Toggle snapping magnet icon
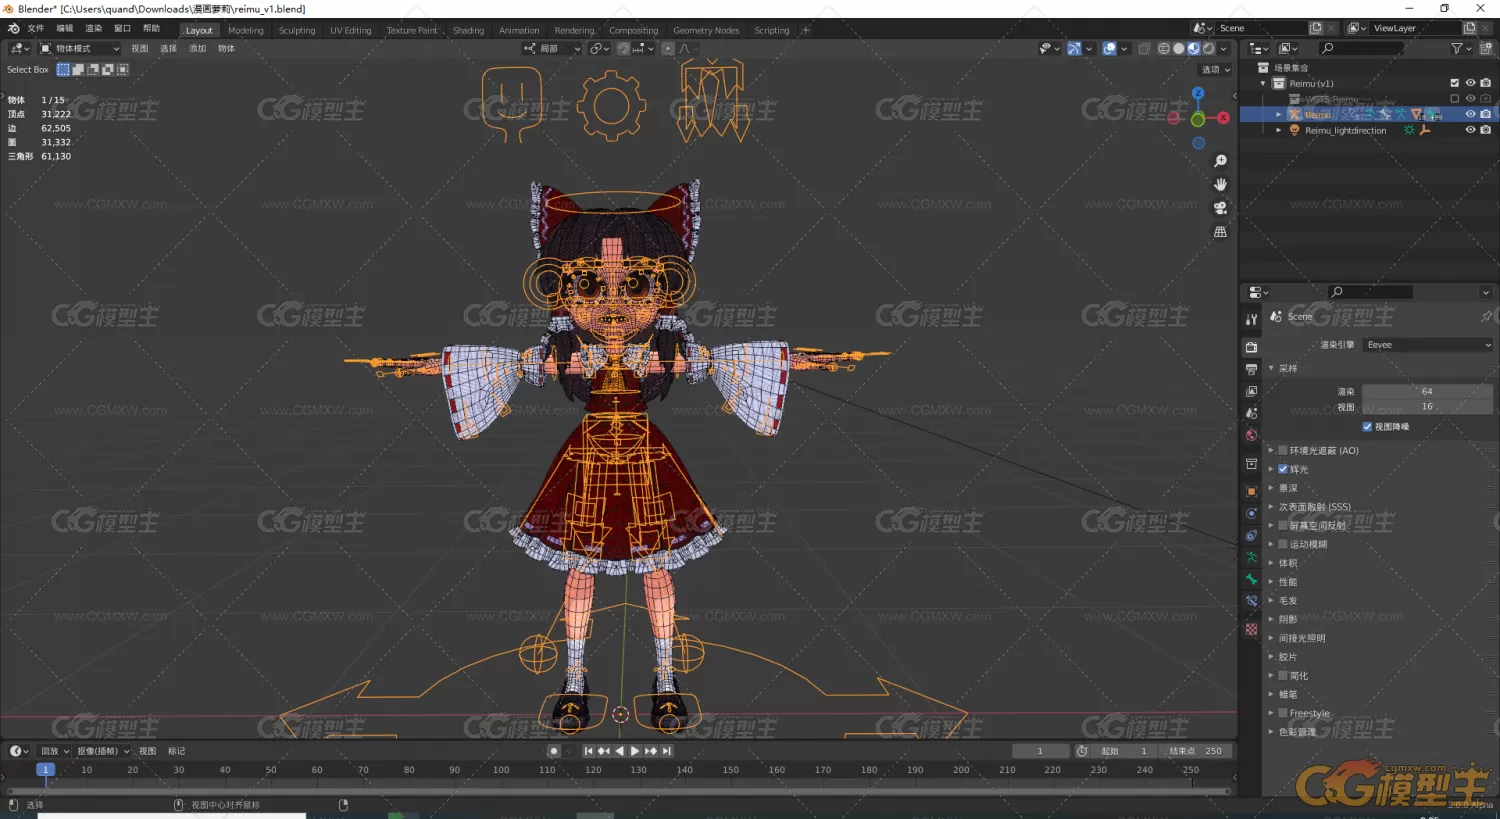The height and width of the screenshot is (819, 1500). point(623,48)
